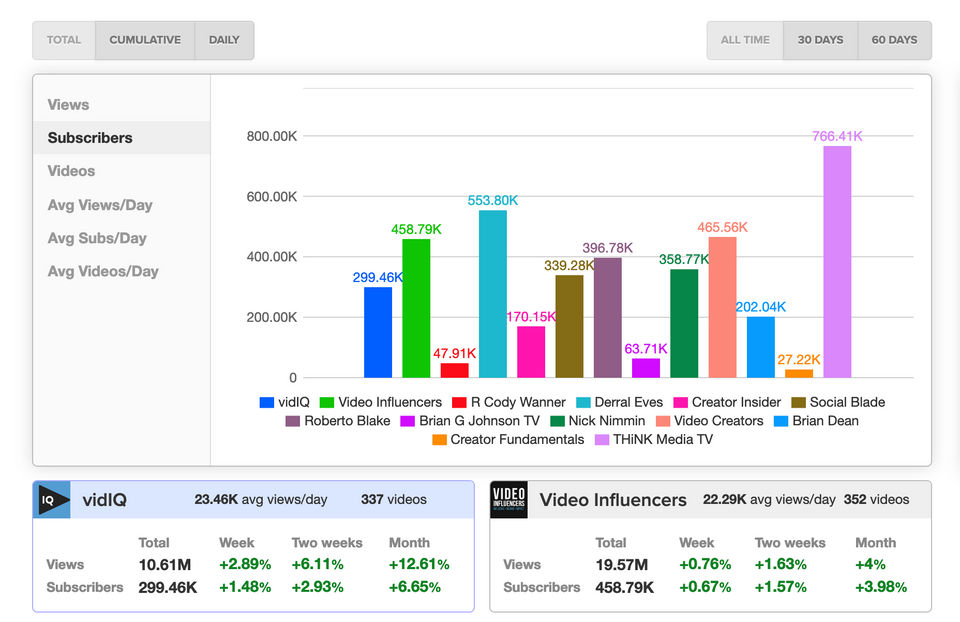The width and height of the screenshot is (960, 622).
Task: Click the 553.80K bar value label
Action: [493, 200]
